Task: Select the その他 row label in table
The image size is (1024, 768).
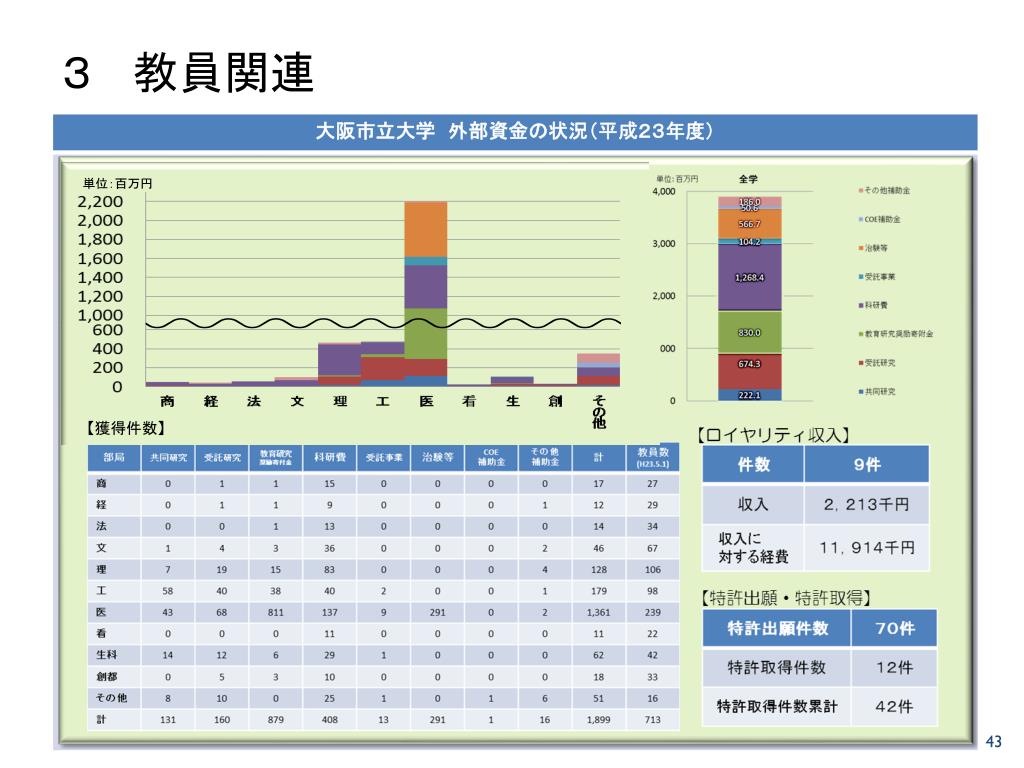Action: point(111,697)
